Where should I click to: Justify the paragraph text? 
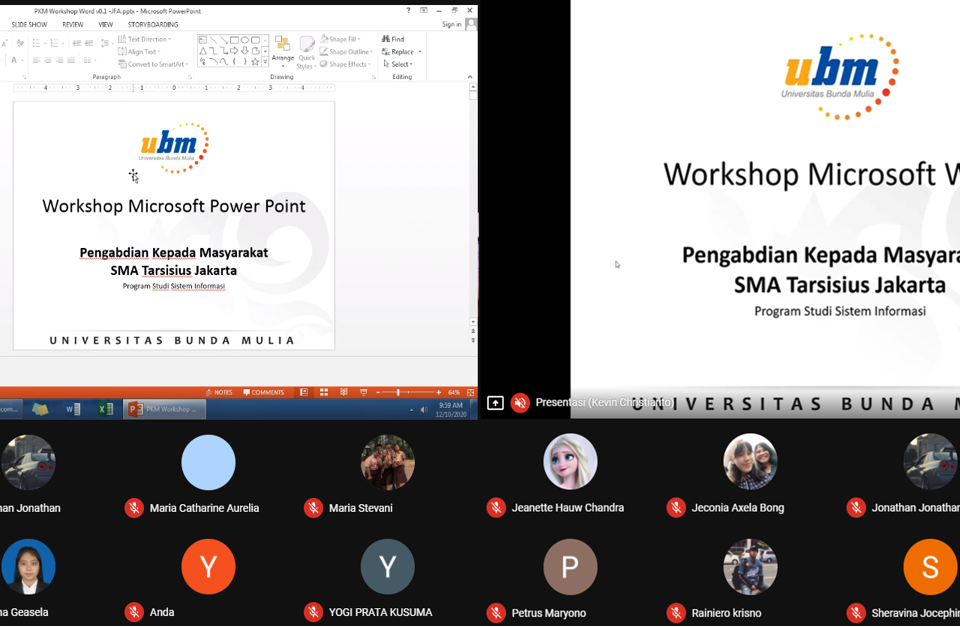pyautogui.click(x=71, y=60)
